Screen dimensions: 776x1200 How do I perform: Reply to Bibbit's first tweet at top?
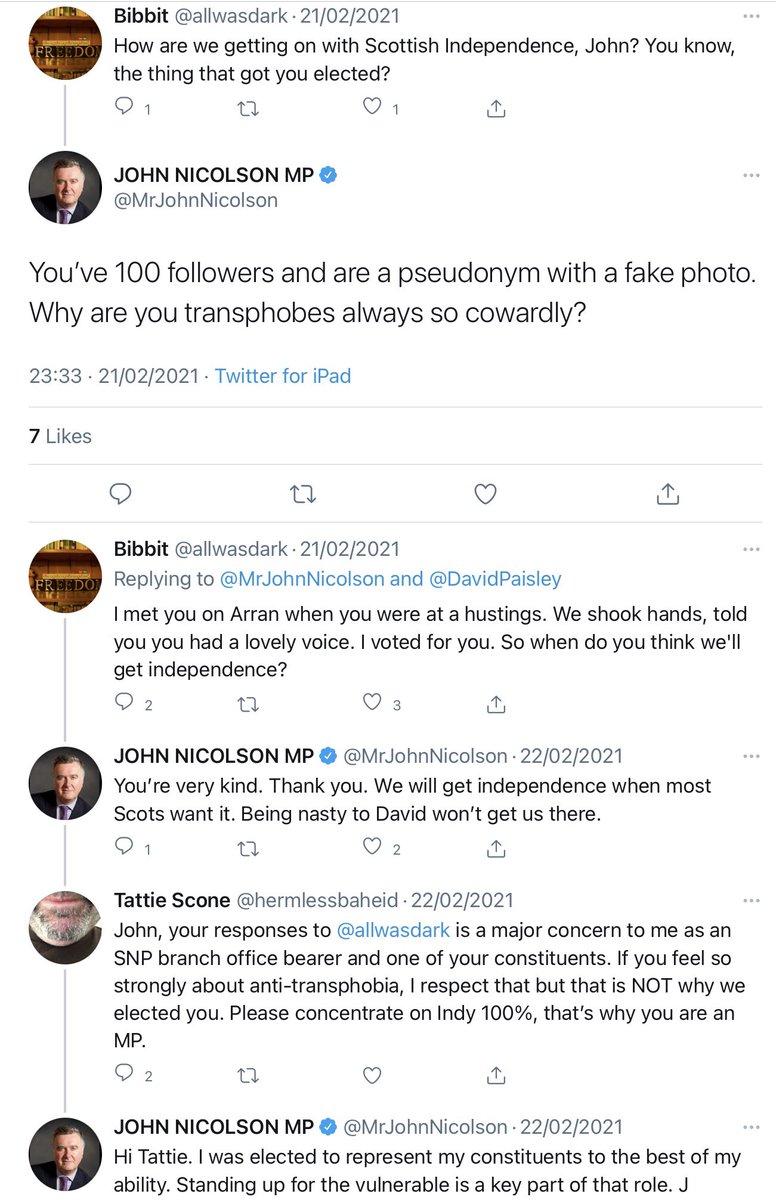[x=125, y=107]
